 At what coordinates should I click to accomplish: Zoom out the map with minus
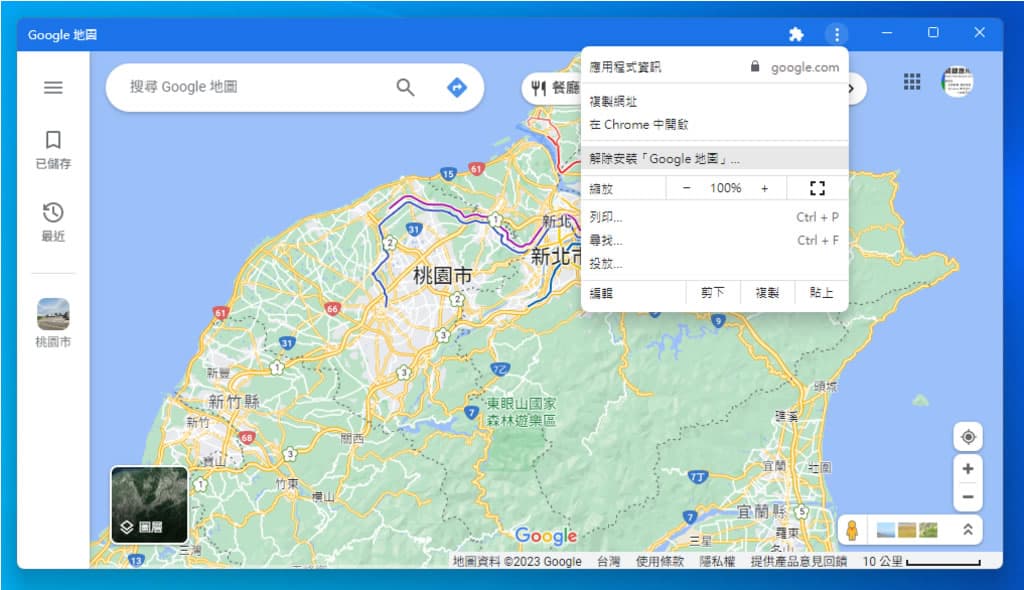click(x=968, y=497)
